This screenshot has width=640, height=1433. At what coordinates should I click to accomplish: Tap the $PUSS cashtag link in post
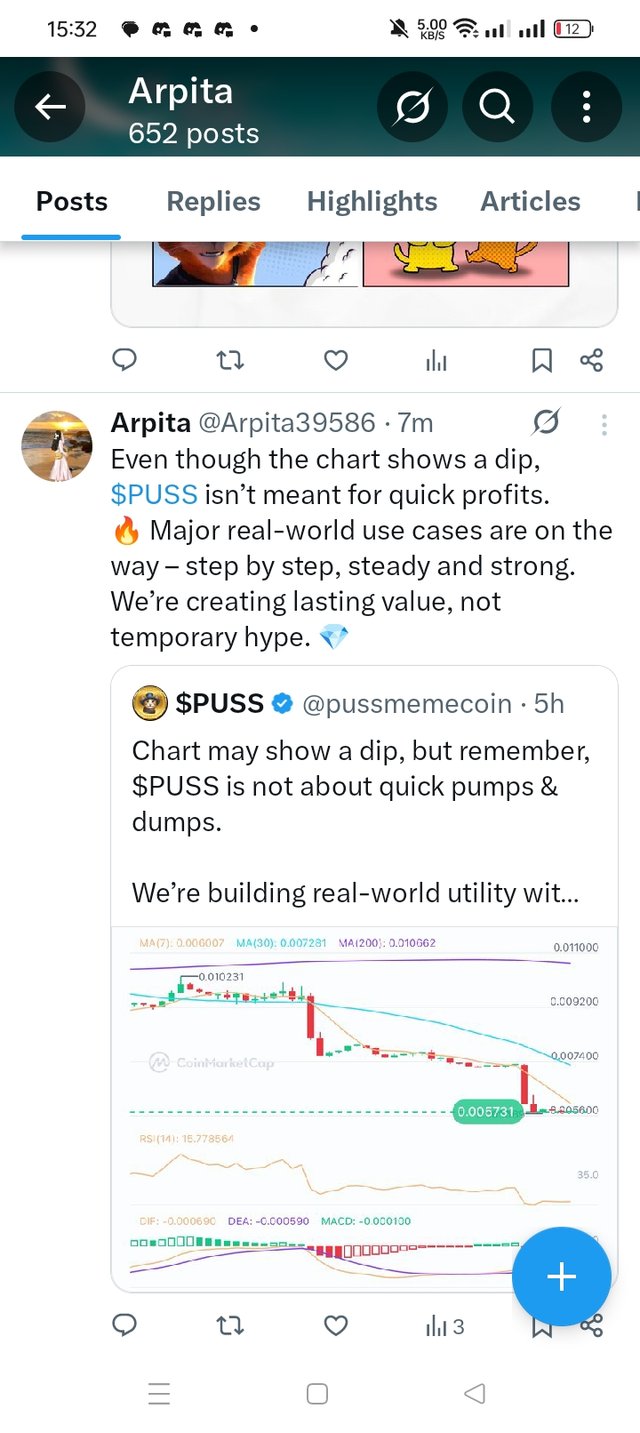pyautogui.click(x=153, y=493)
